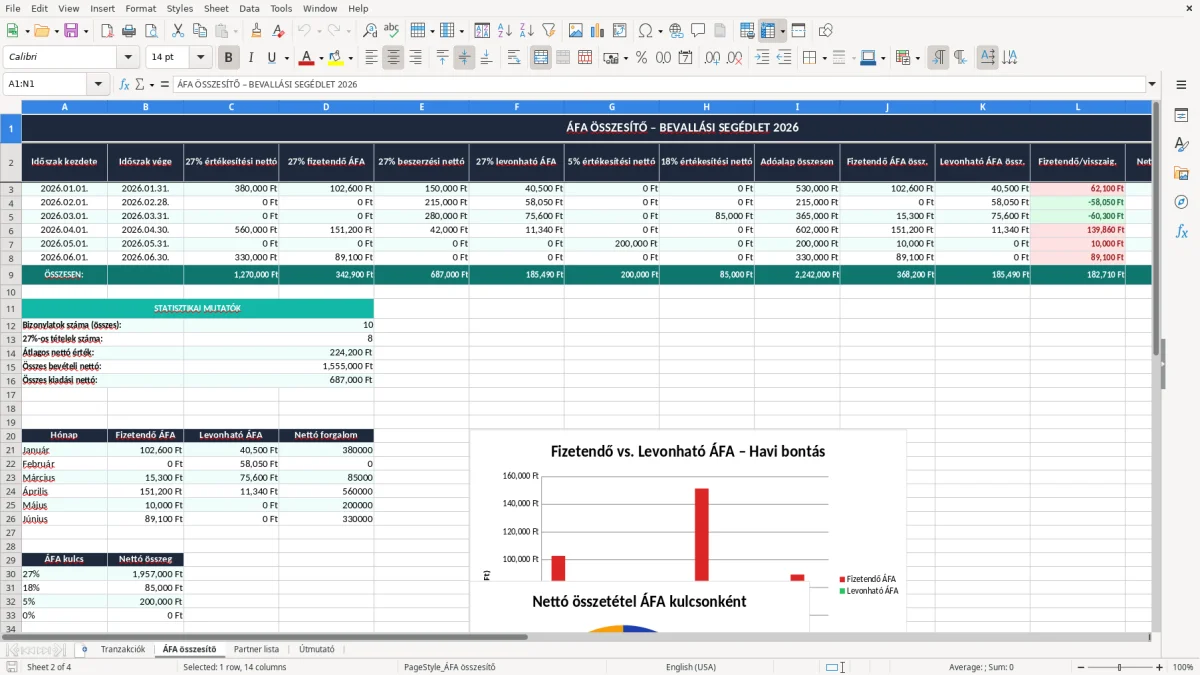The width and height of the screenshot is (1200, 675).
Task: Toggle the AutoFilter funnel
Action: pos(548,31)
